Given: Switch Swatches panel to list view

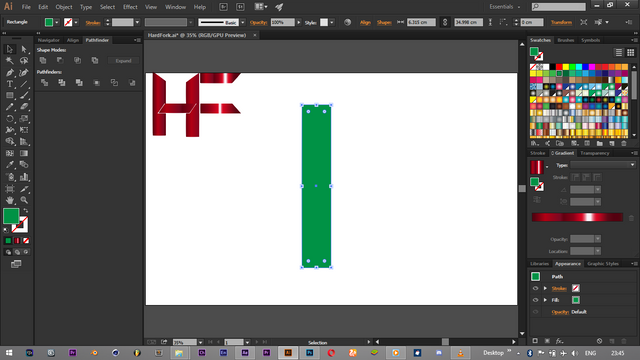Looking at the screenshot, I should [619, 53].
